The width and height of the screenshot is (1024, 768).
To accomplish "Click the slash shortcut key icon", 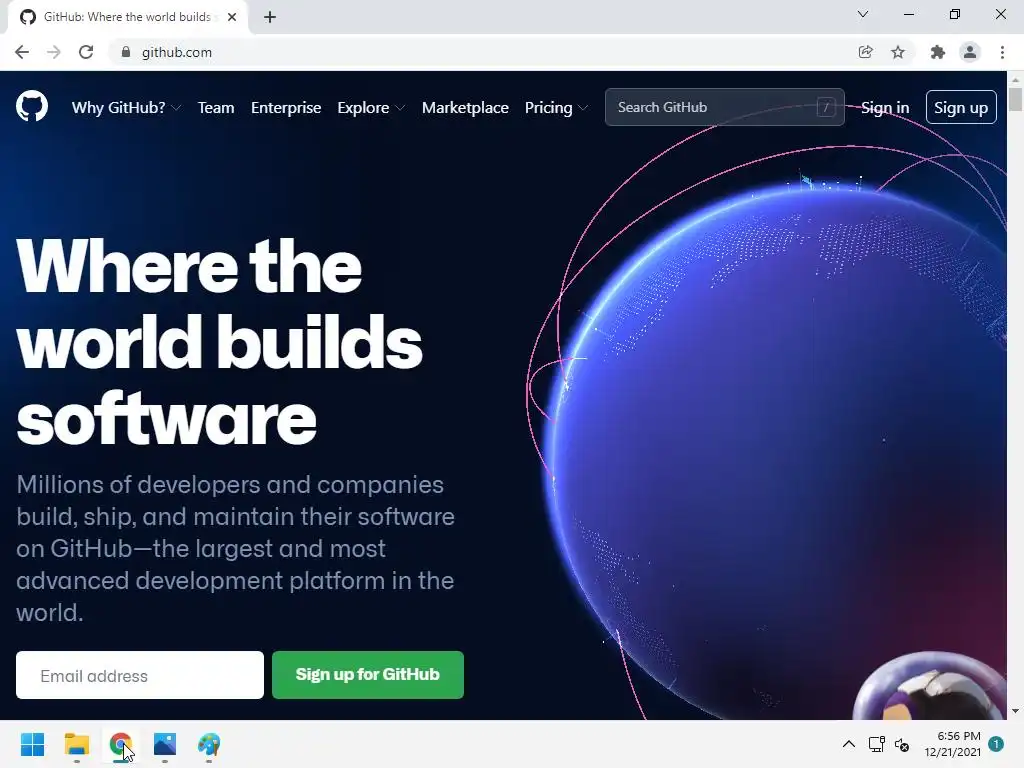I will (x=825, y=107).
